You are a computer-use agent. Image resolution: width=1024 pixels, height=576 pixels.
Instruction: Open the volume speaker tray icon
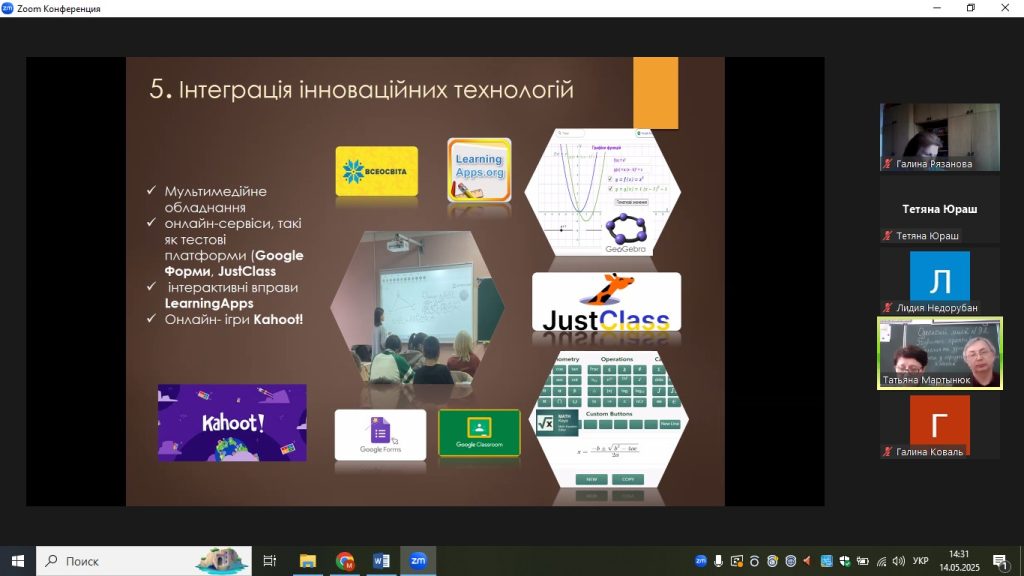(899, 561)
